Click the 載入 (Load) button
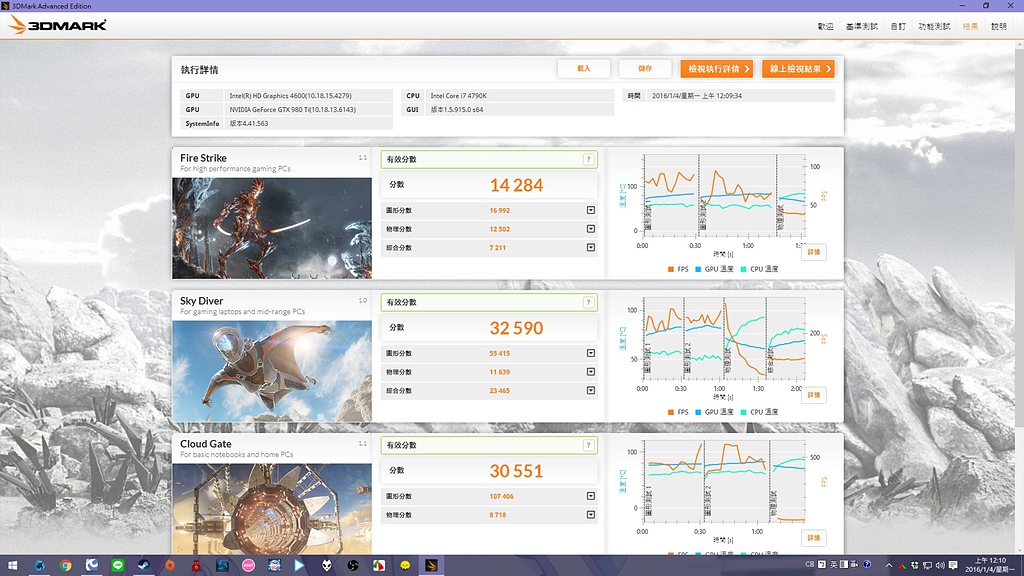Screen dimensions: 1024x576 584,69
